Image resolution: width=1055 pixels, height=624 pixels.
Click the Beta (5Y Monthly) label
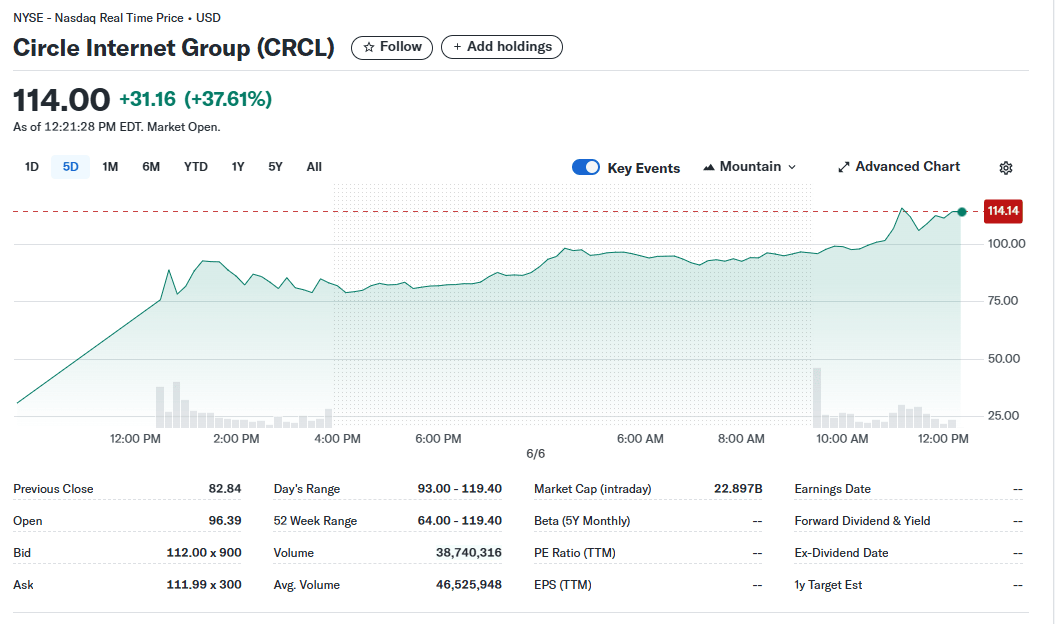tap(582, 521)
